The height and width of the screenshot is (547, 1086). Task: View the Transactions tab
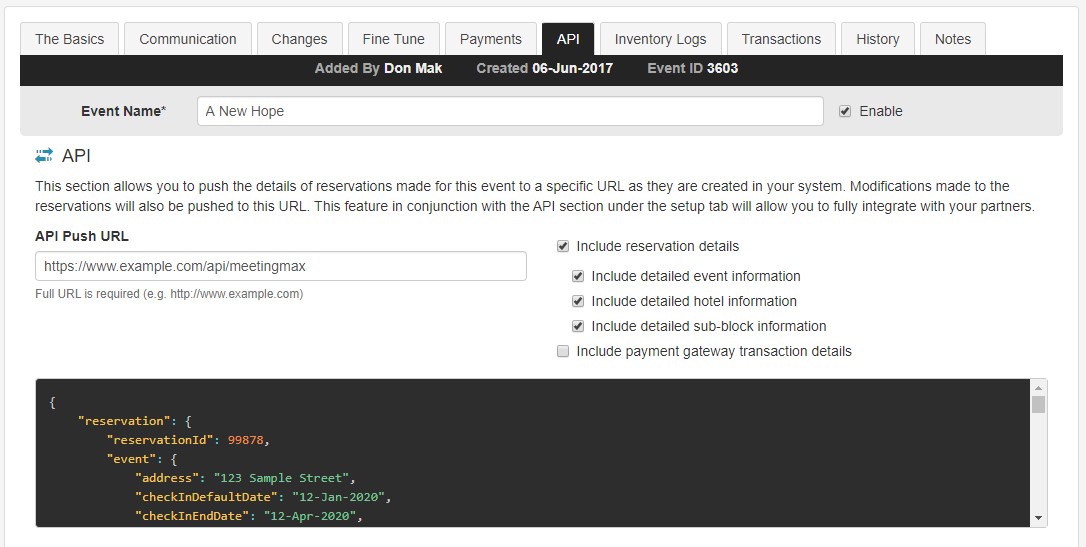pyautogui.click(x=781, y=39)
